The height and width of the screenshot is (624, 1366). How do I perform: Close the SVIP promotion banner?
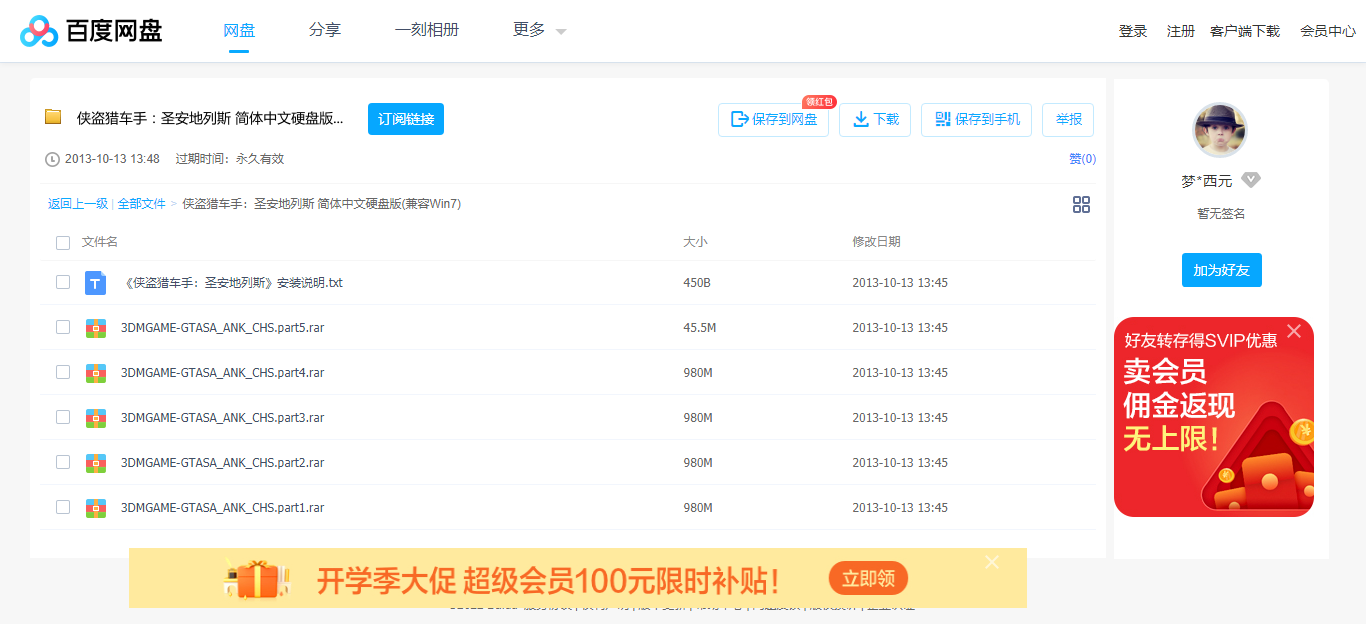[1293, 330]
